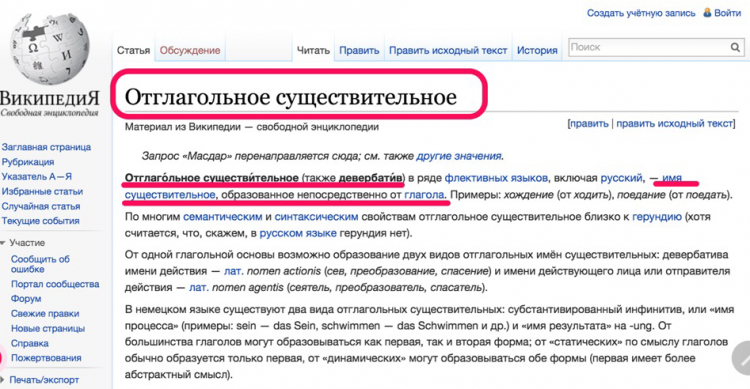Open the Править tab

click(x=359, y=50)
